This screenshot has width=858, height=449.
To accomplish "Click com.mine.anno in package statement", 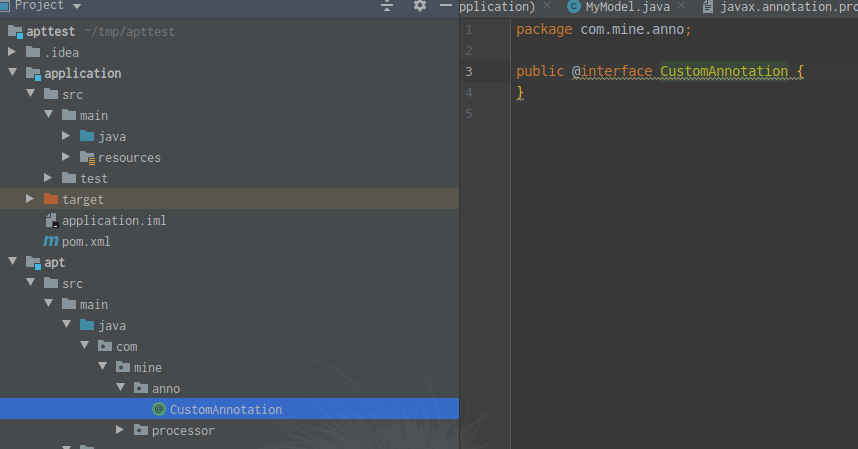I will [x=632, y=30].
